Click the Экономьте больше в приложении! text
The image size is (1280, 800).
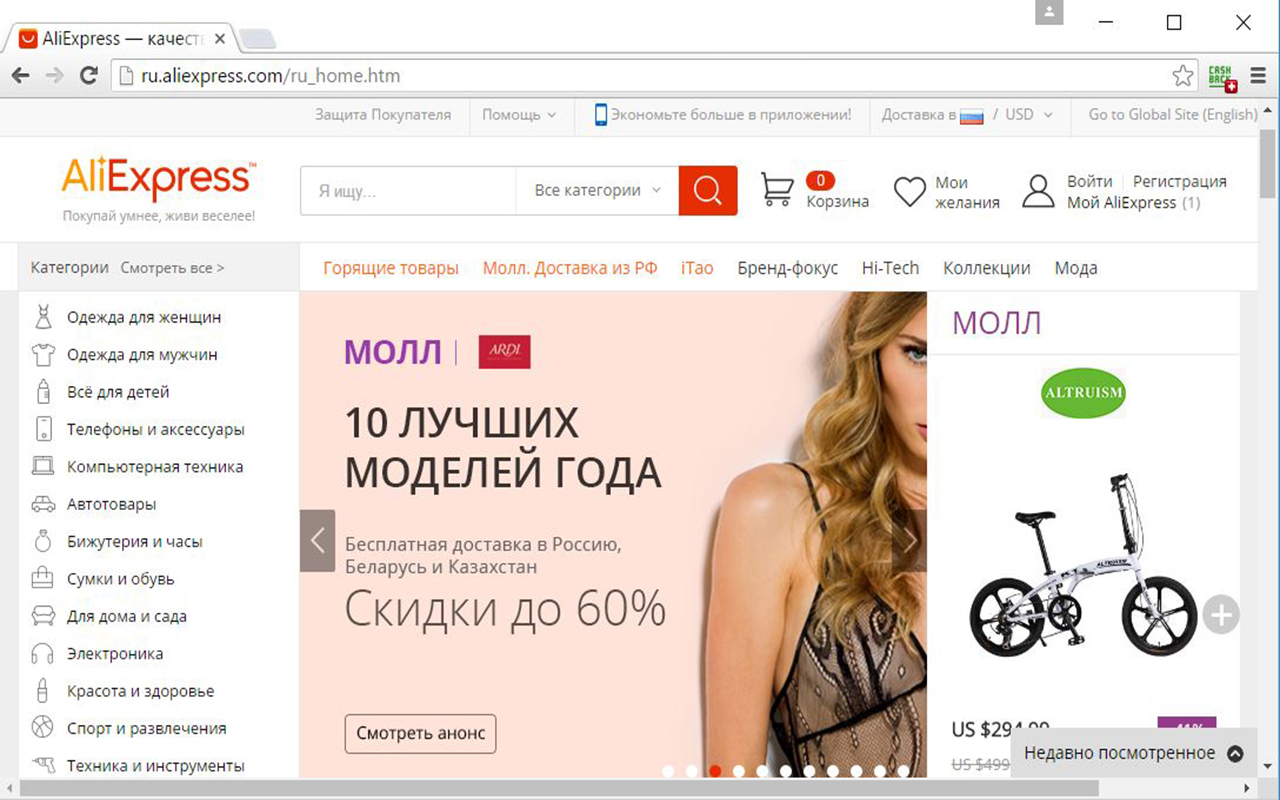pos(731,115)
